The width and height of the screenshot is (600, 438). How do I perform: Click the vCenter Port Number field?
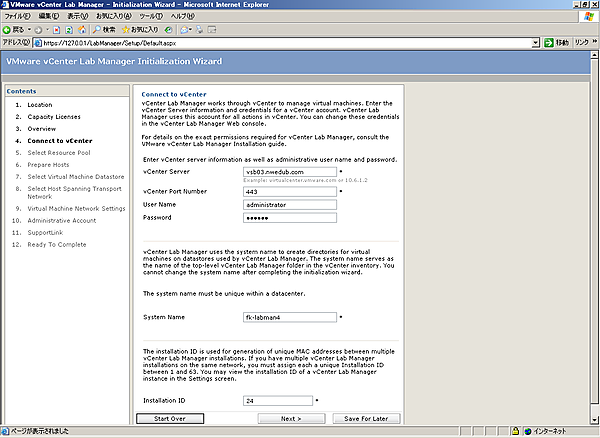(x=290, y=190)
